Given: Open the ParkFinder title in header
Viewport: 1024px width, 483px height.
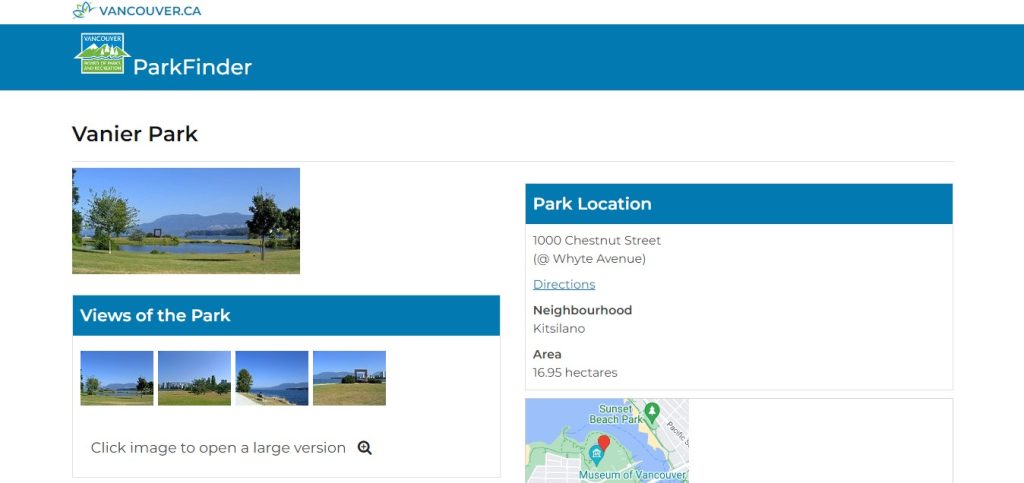Looking at the screenshot, I should coord(192,67).
